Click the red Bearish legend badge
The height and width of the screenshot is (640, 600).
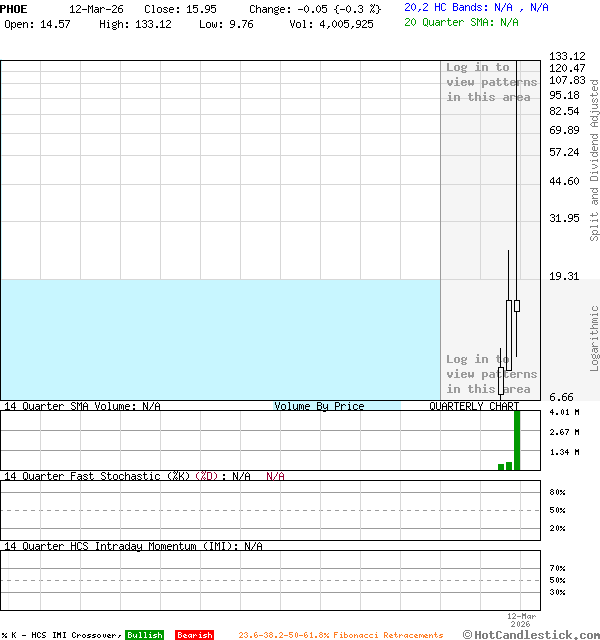(x=194, y=635)
